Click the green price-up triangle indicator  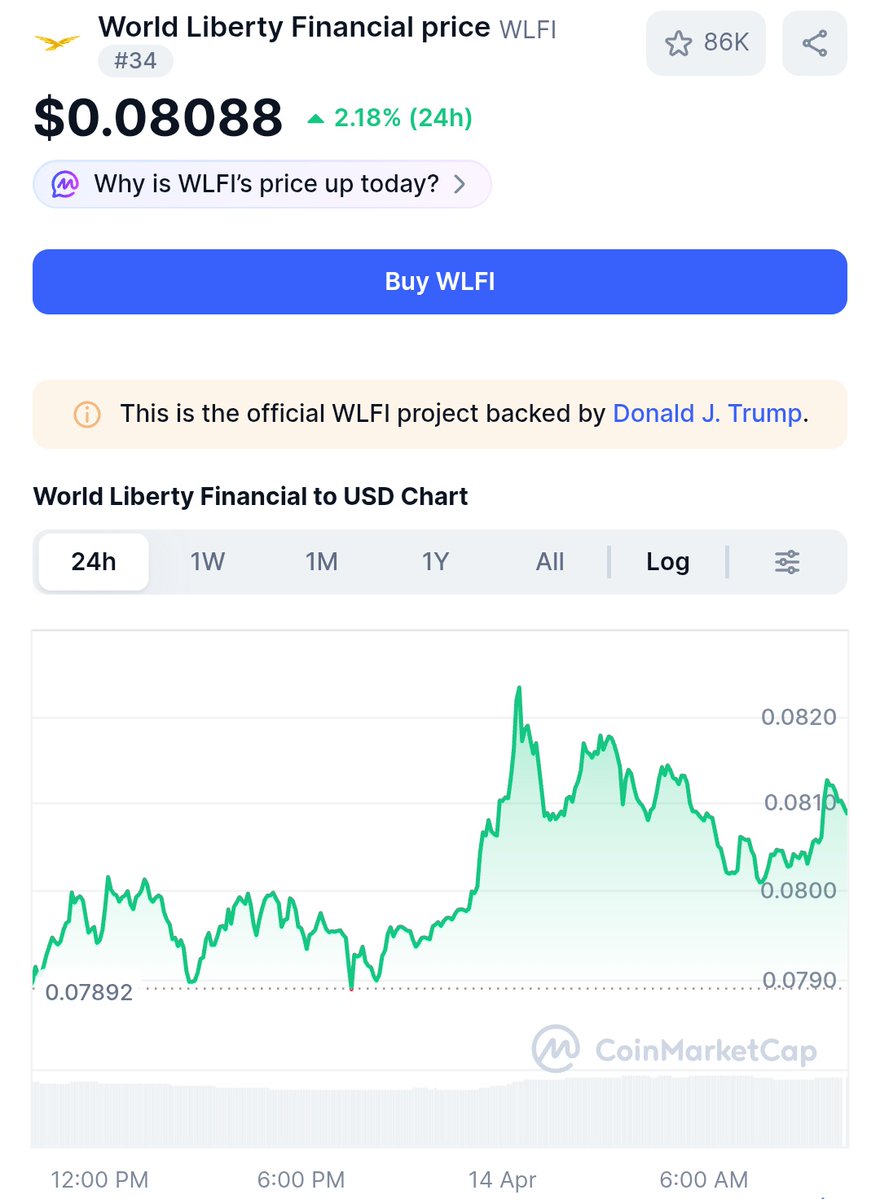(x=316, y=119)
